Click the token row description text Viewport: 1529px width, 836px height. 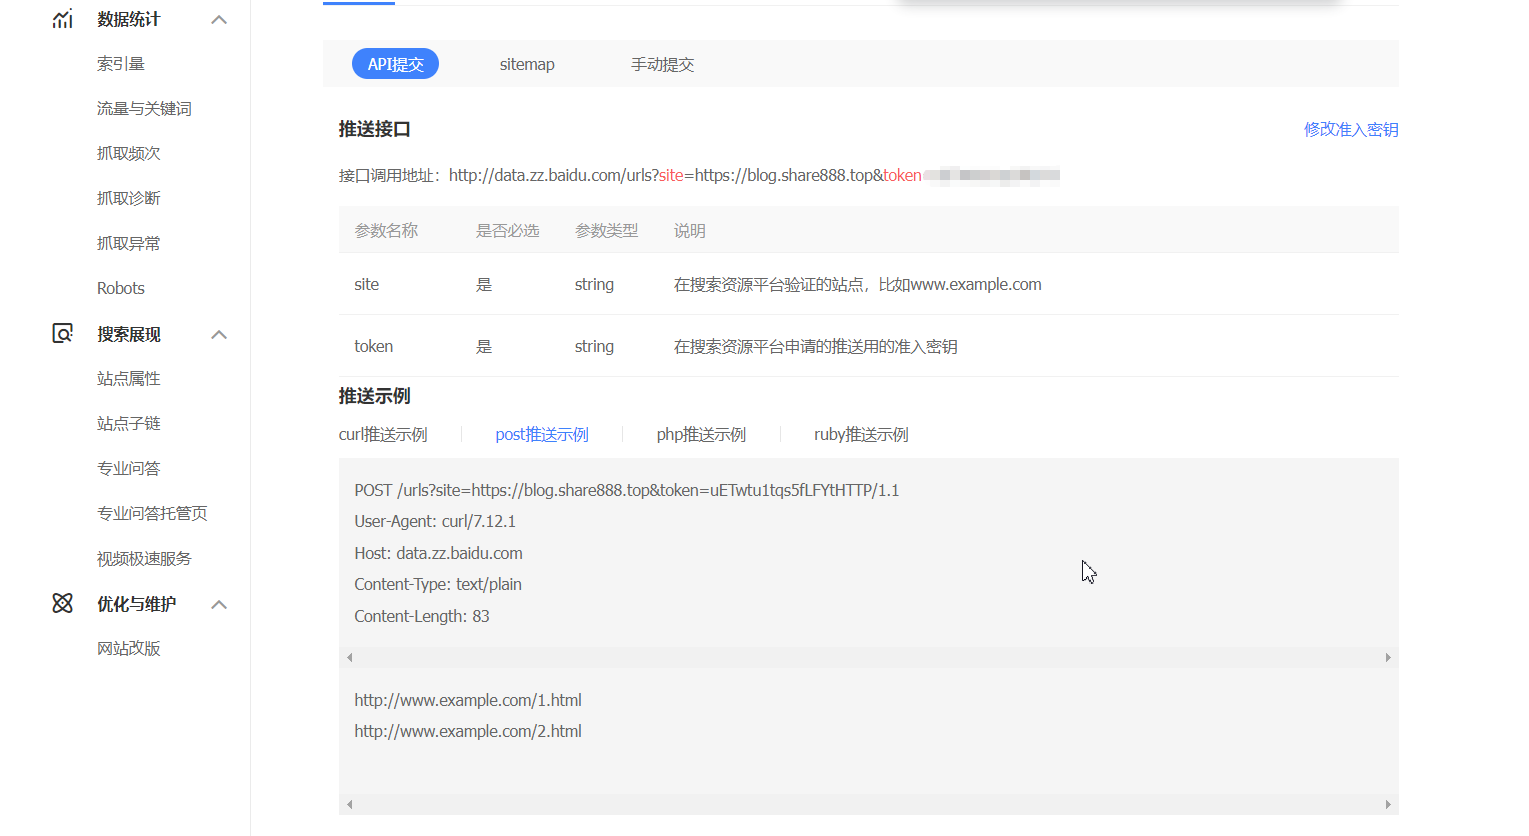(816, 346)
